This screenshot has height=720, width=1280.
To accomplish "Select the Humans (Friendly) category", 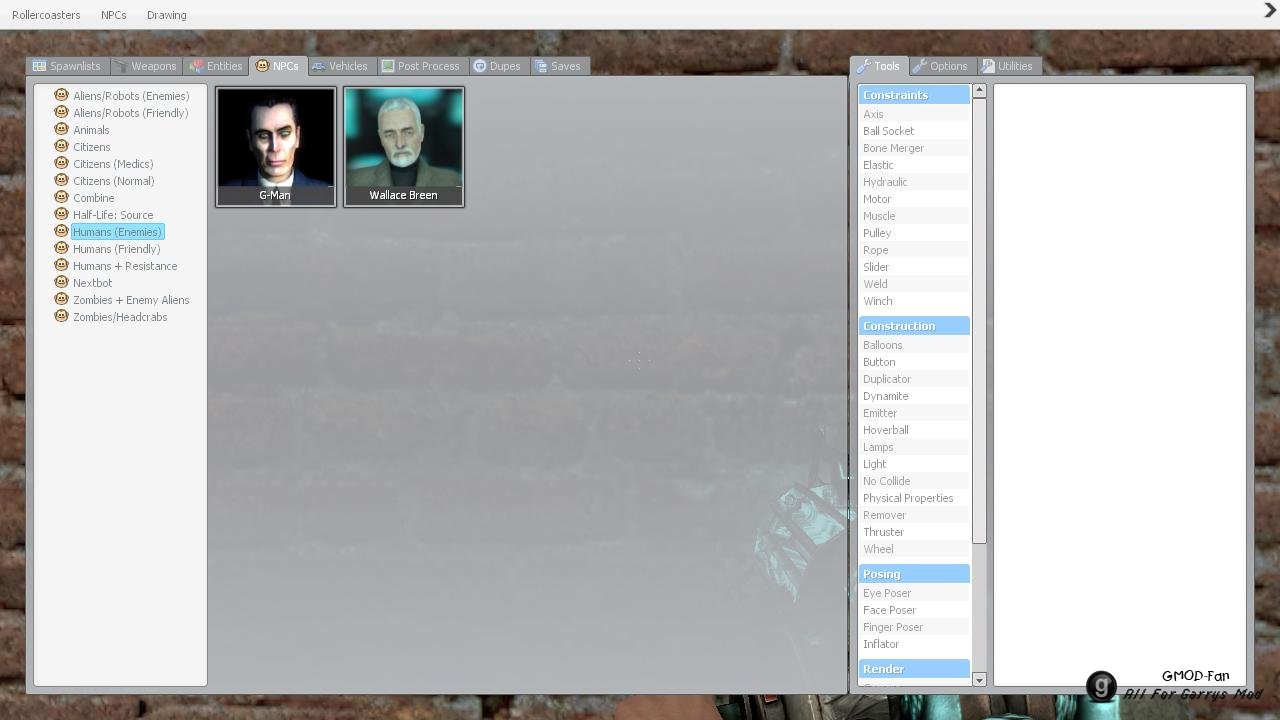I will click(116, 249).
